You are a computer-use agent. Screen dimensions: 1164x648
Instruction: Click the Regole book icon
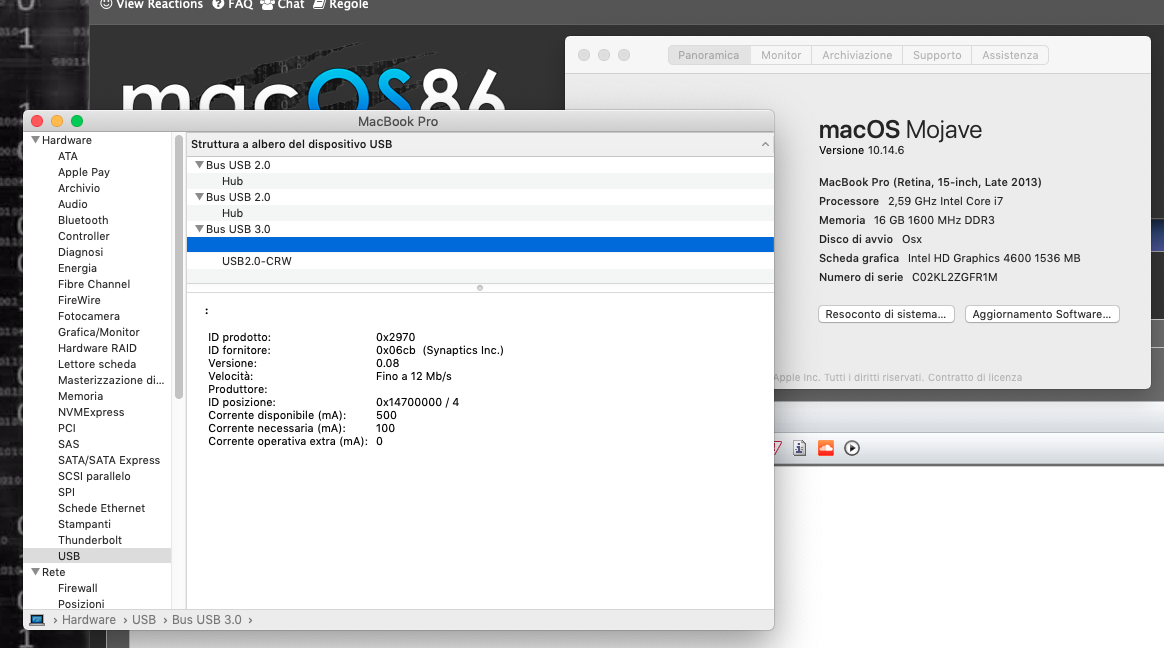click(x=319, y=4)
